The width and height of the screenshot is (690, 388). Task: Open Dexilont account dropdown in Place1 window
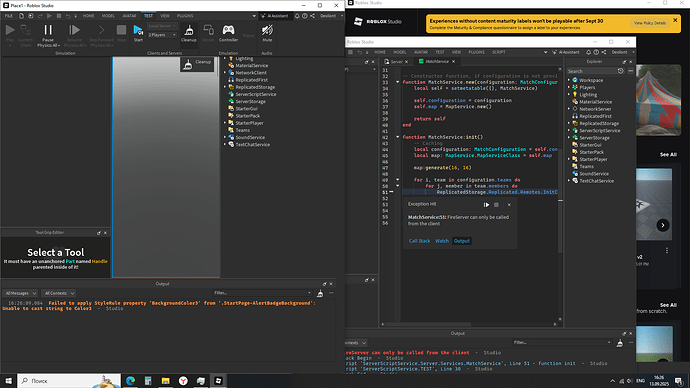[x=331, y=16]
